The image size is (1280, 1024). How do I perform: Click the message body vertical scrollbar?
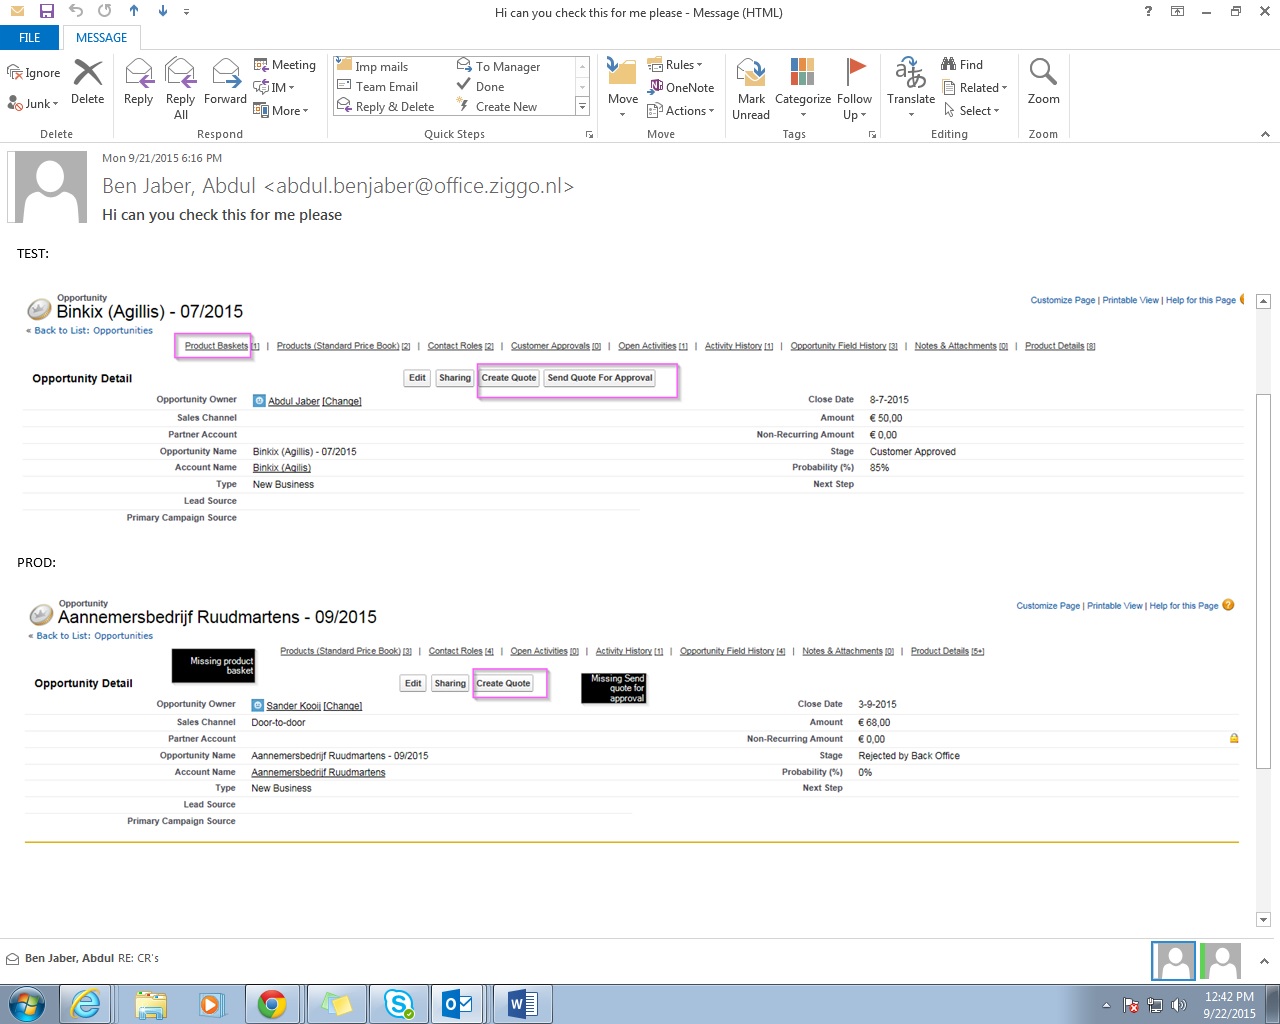[x=1263, y=580]
